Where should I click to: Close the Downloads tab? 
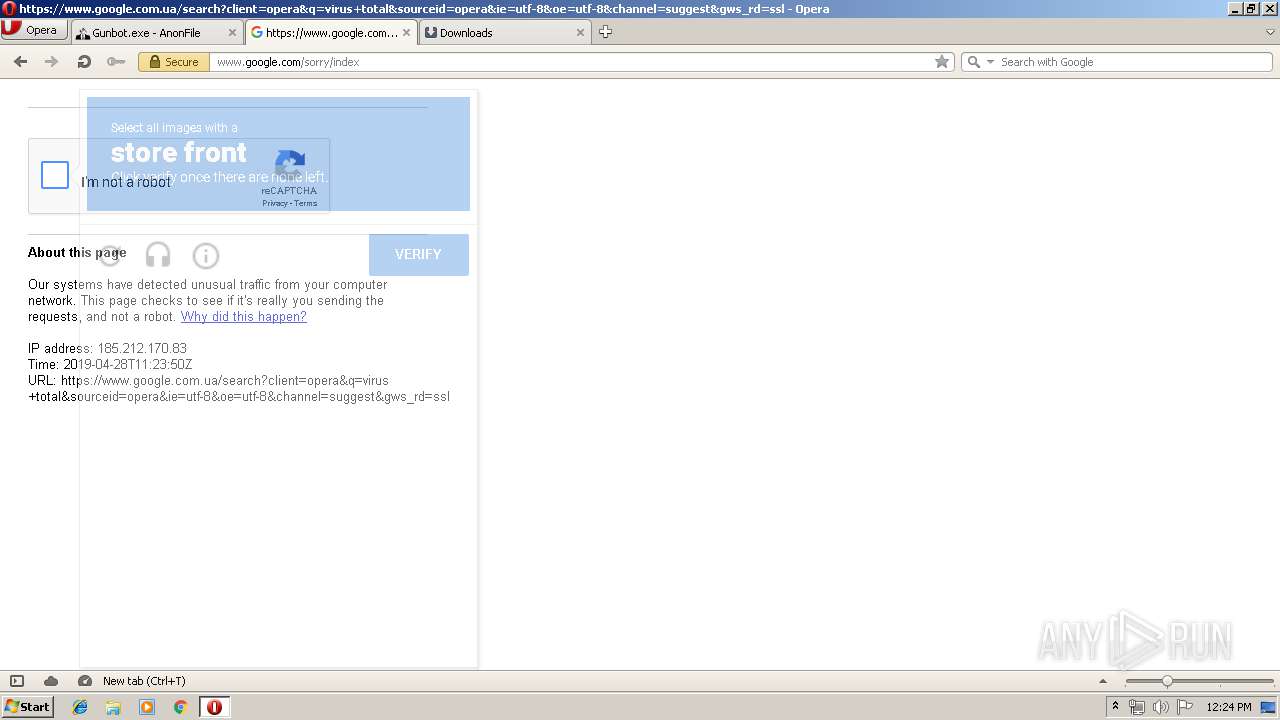click(580, 32)
